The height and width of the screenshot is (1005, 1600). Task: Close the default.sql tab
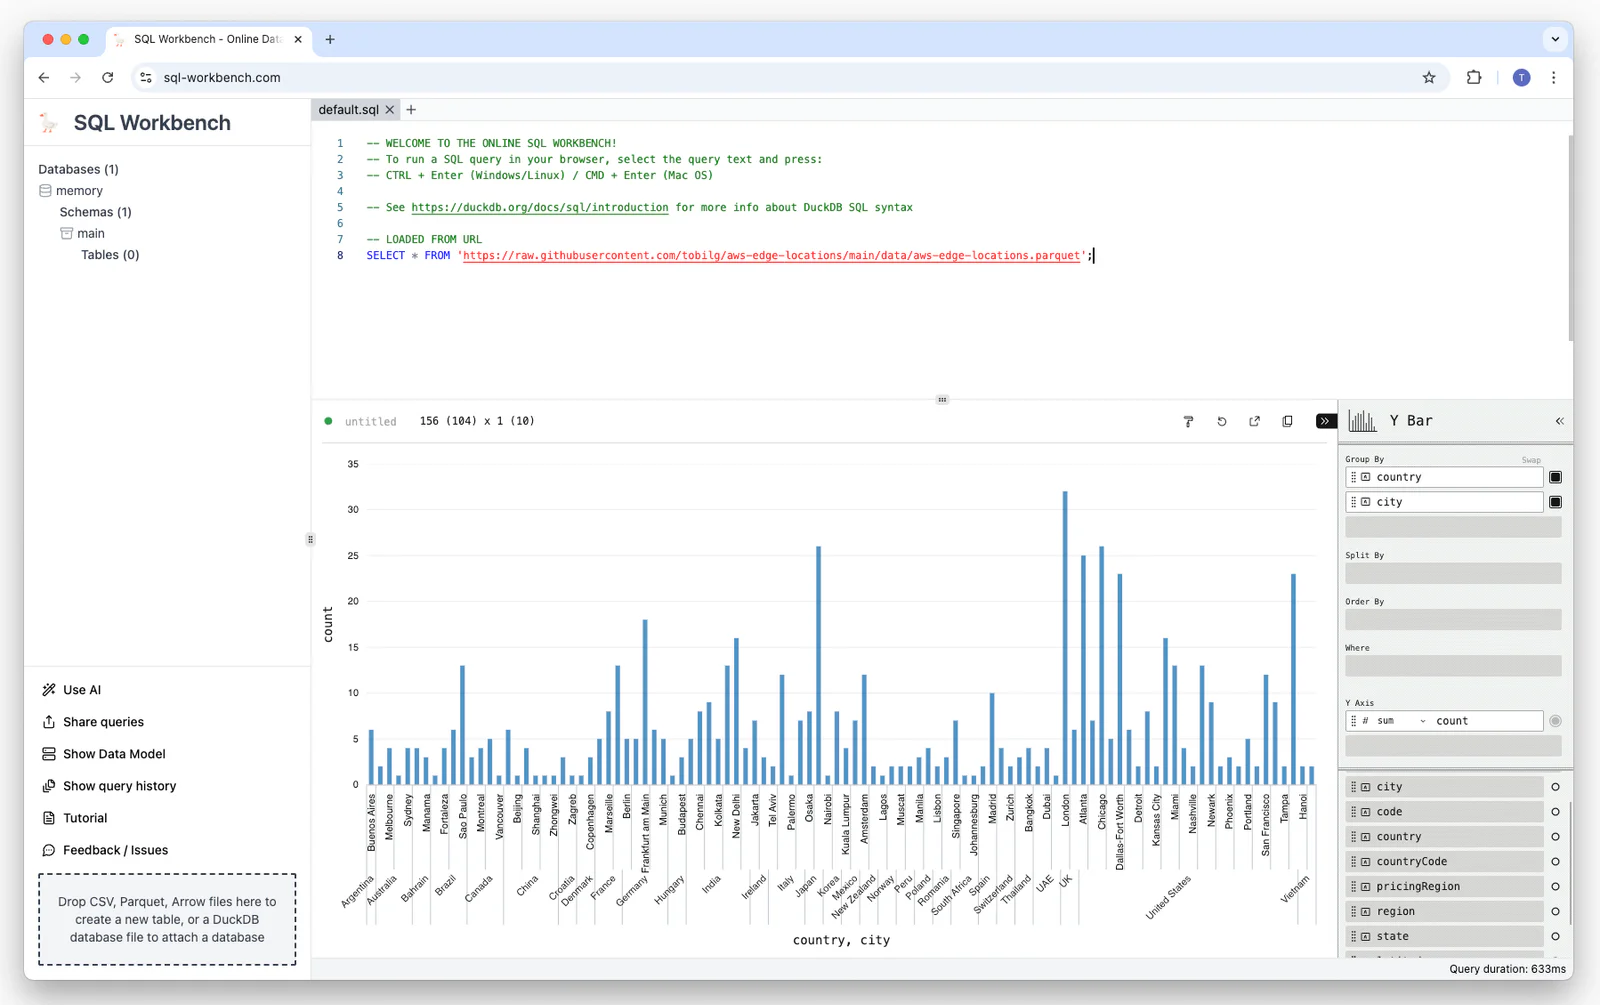(390, 110)
